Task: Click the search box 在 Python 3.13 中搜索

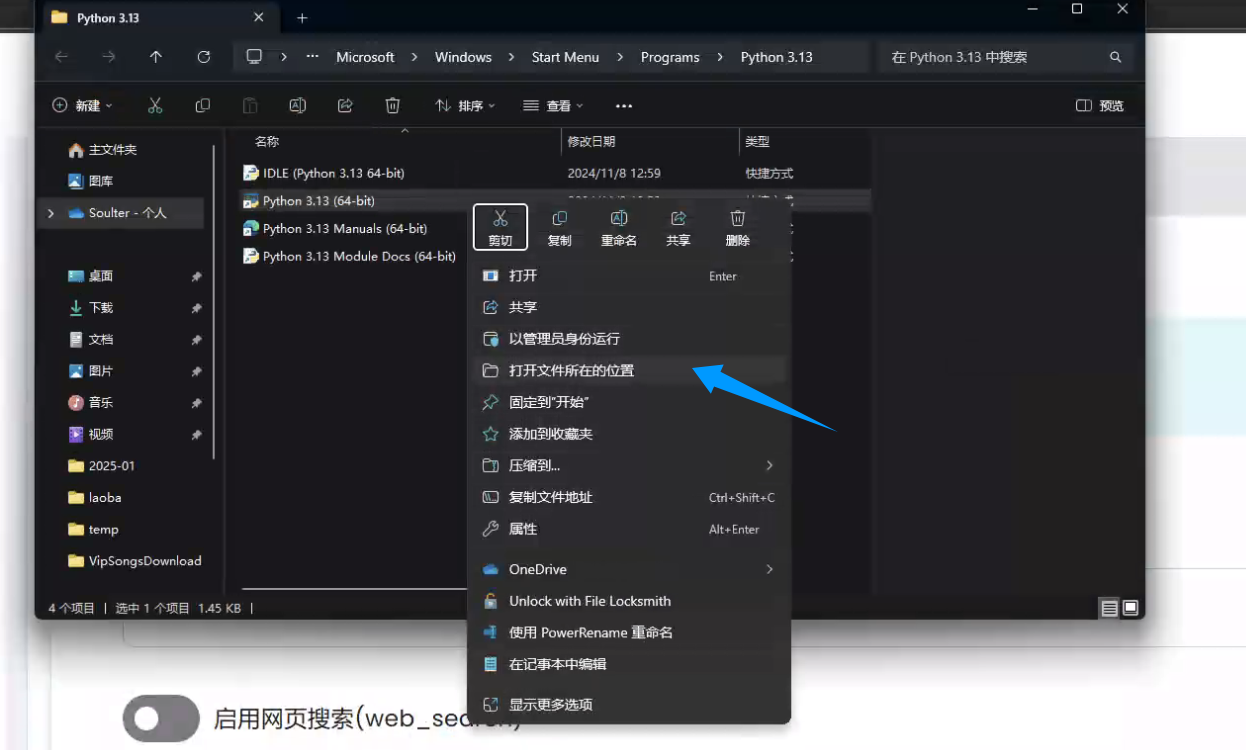Action: pos(1004,57)
